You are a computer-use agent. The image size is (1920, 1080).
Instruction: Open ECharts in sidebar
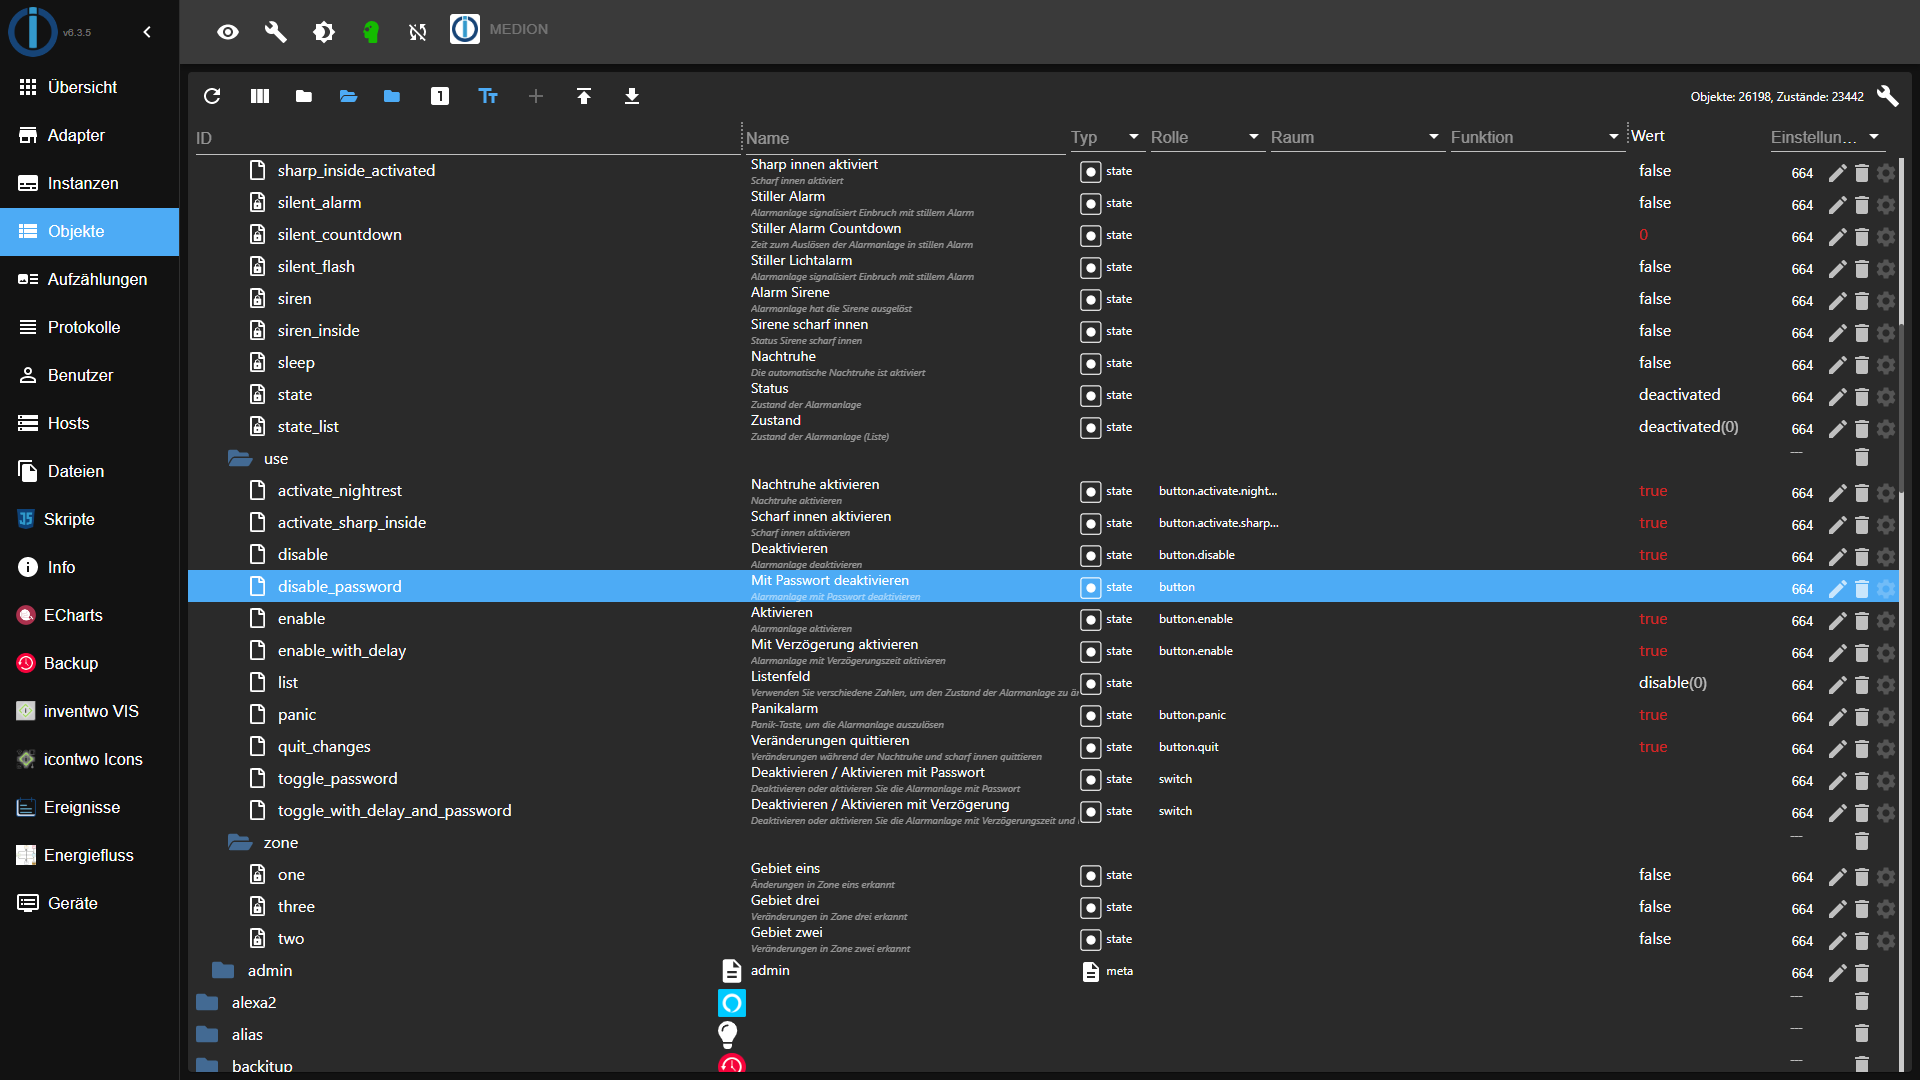point(90,615)
